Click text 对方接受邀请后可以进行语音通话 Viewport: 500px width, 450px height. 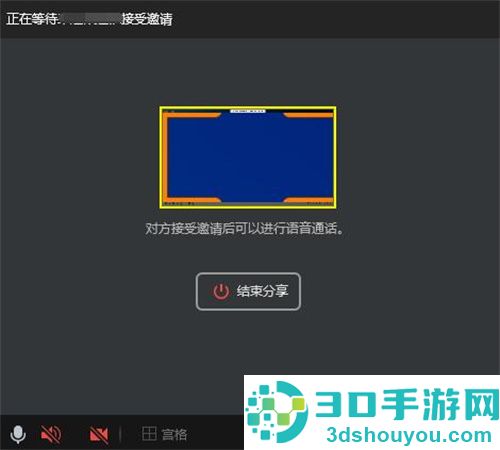click(244, 229)
